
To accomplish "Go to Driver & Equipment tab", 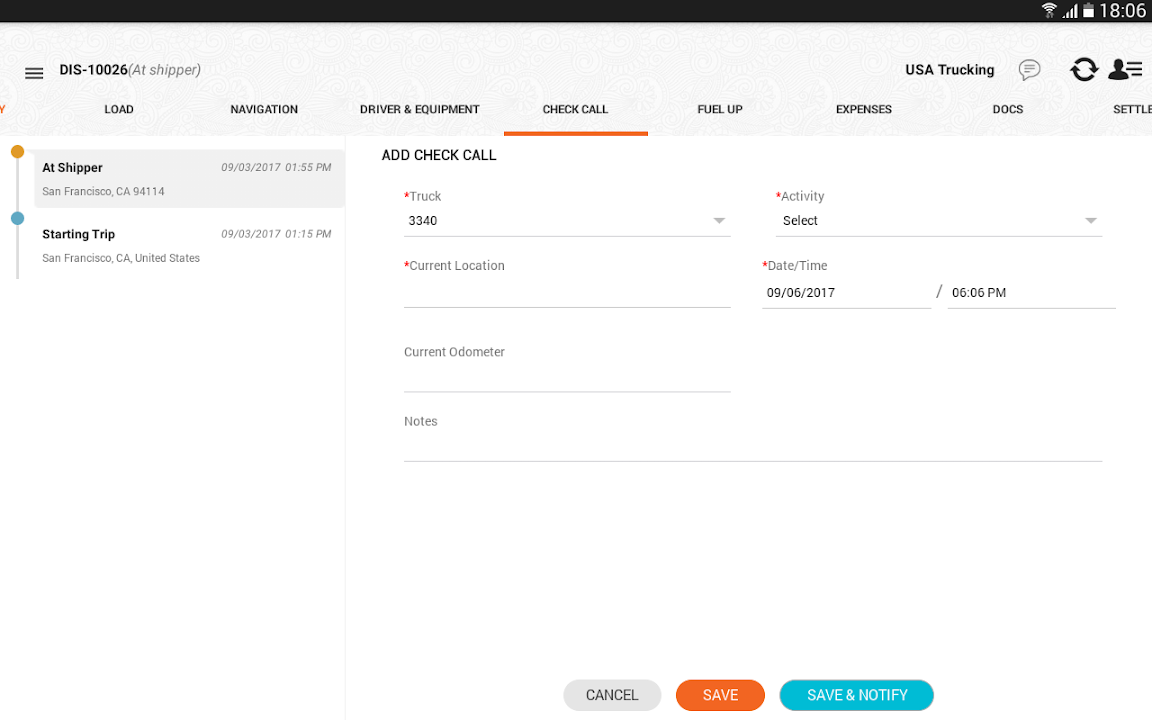I will (x=420, y=109).
